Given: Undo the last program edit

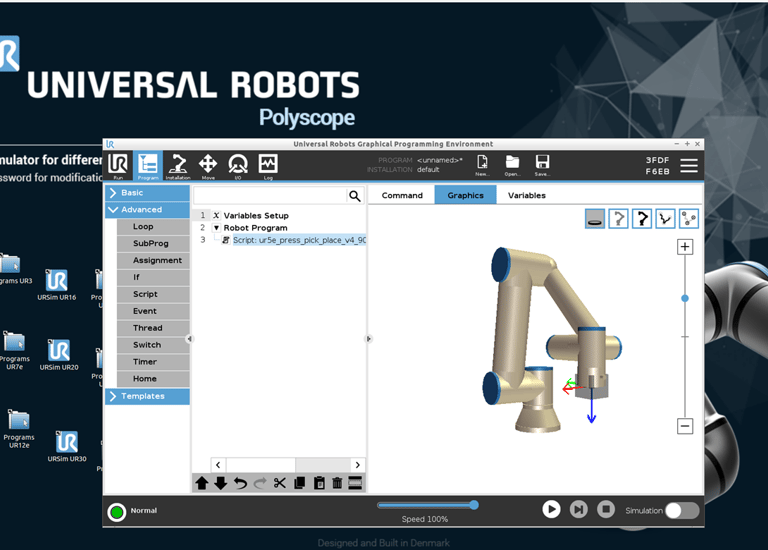Looking at the screenshot, I should 240,483.
